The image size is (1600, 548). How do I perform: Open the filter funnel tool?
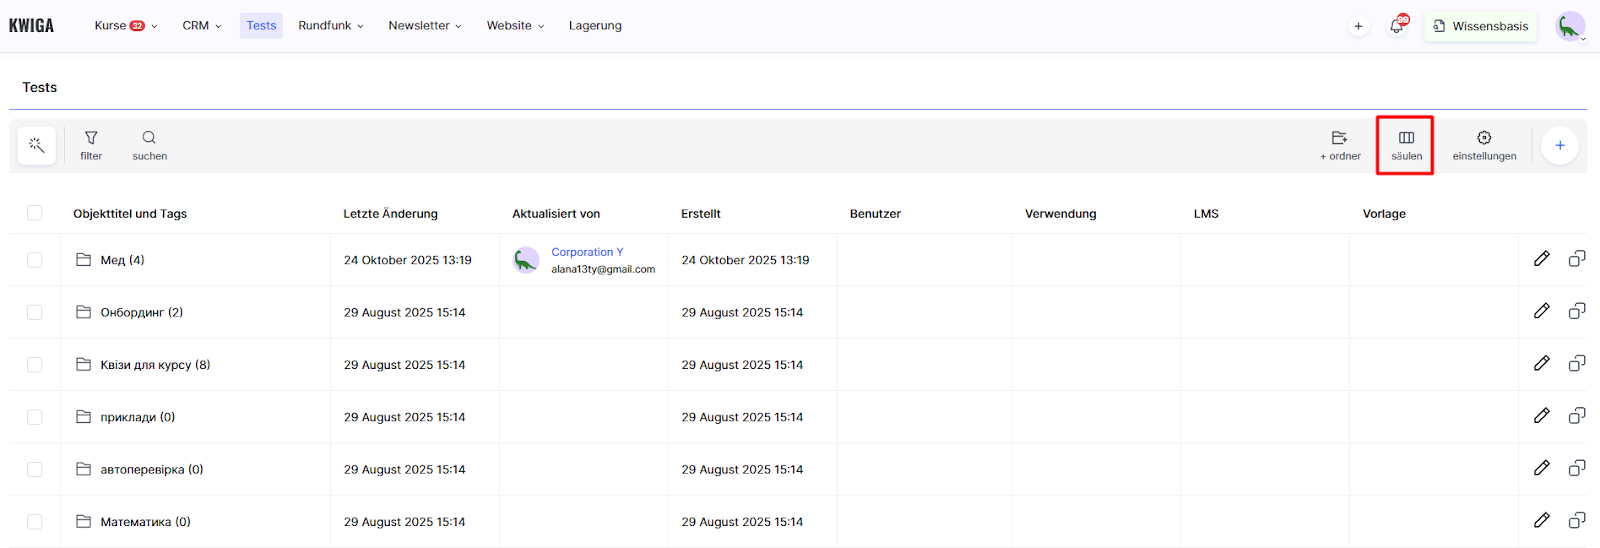pos(91,145)
